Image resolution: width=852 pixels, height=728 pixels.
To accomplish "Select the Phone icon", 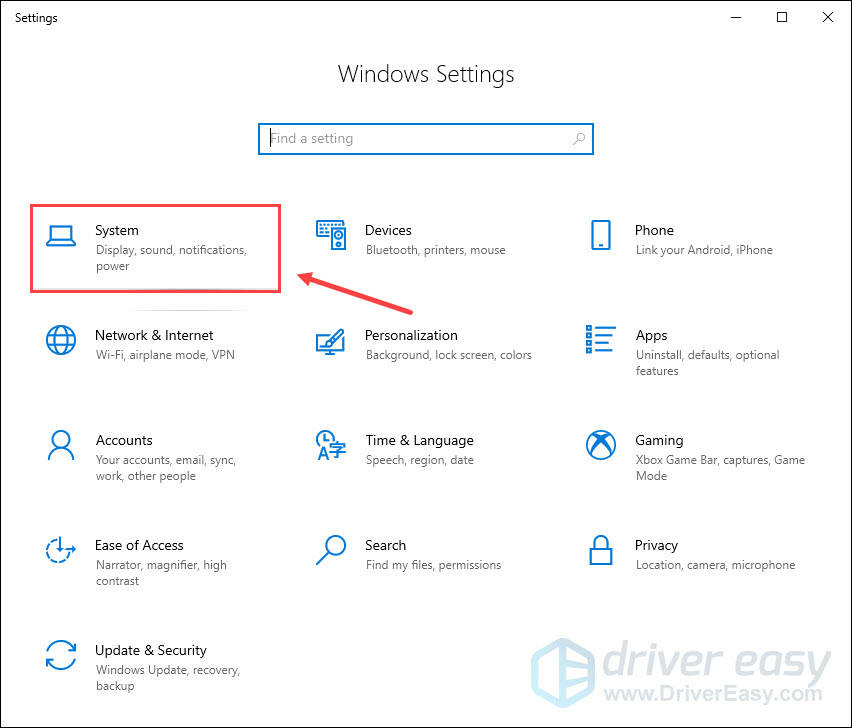I will 601,235.
